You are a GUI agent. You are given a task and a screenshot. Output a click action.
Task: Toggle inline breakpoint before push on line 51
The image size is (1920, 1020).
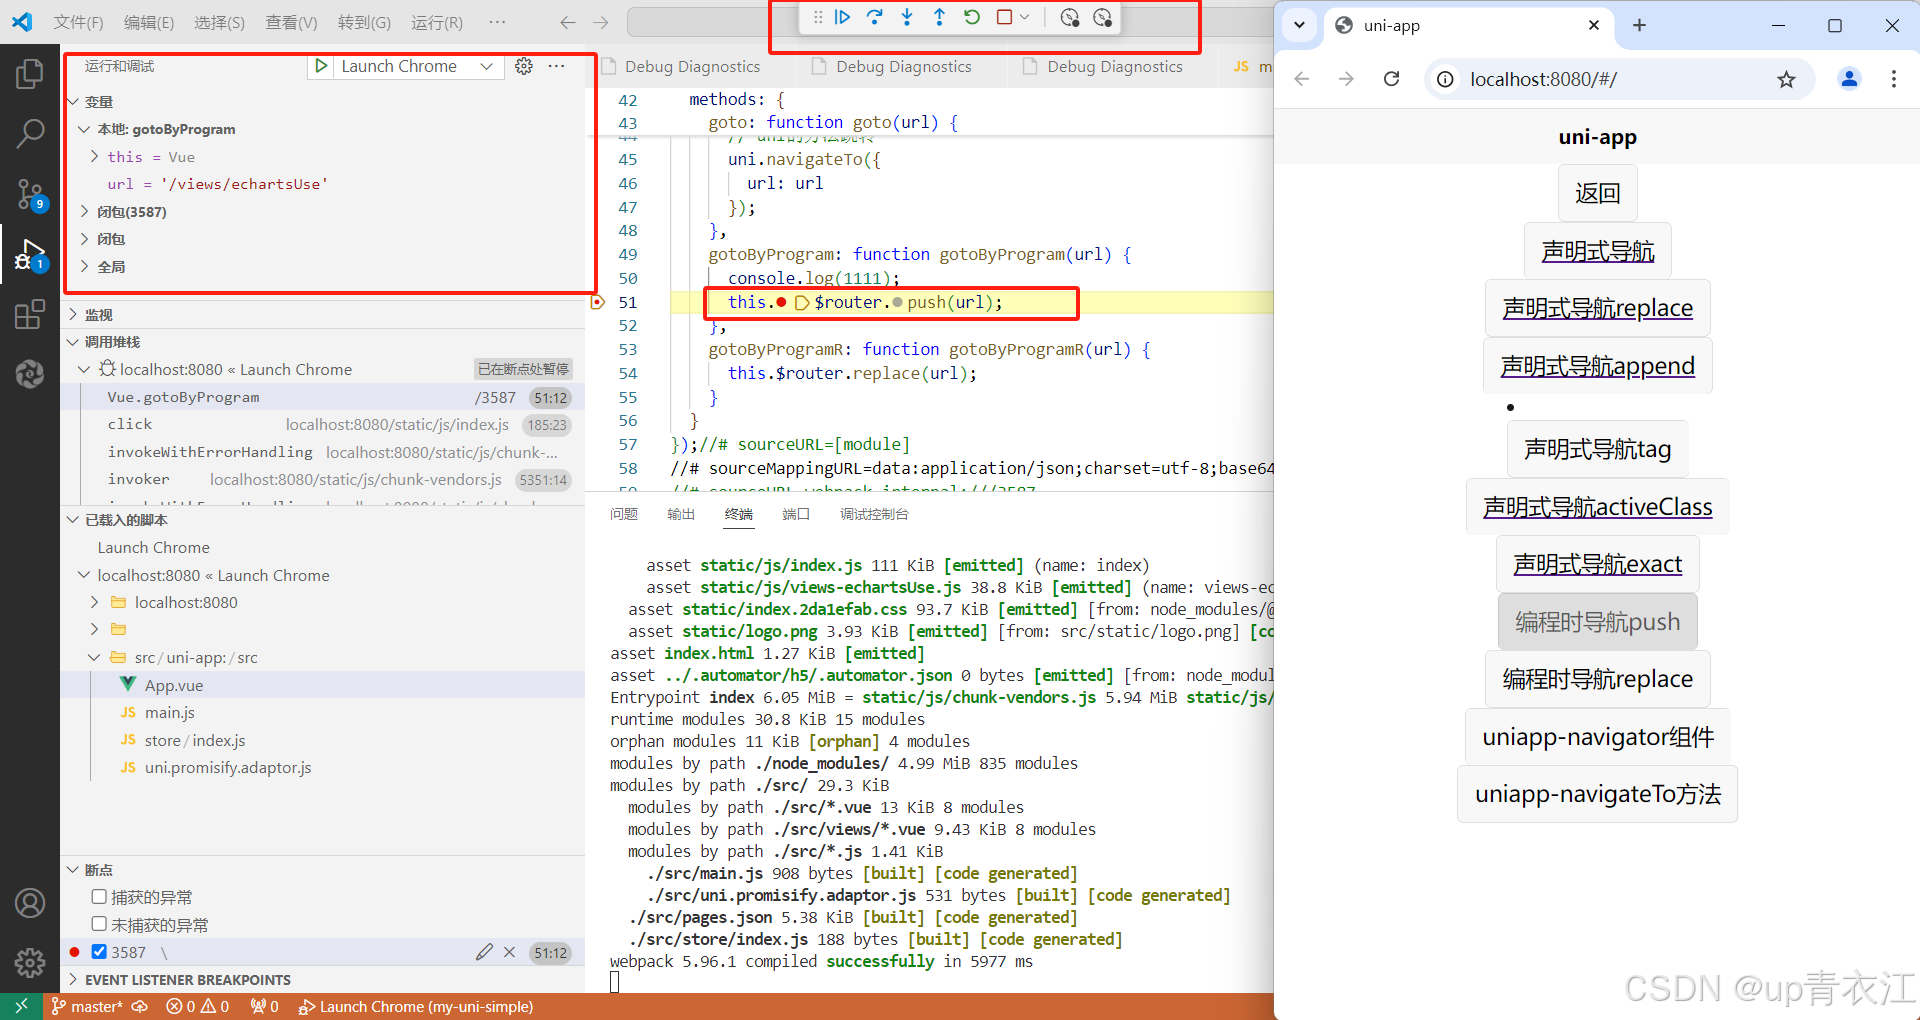[x=897, y=302]
